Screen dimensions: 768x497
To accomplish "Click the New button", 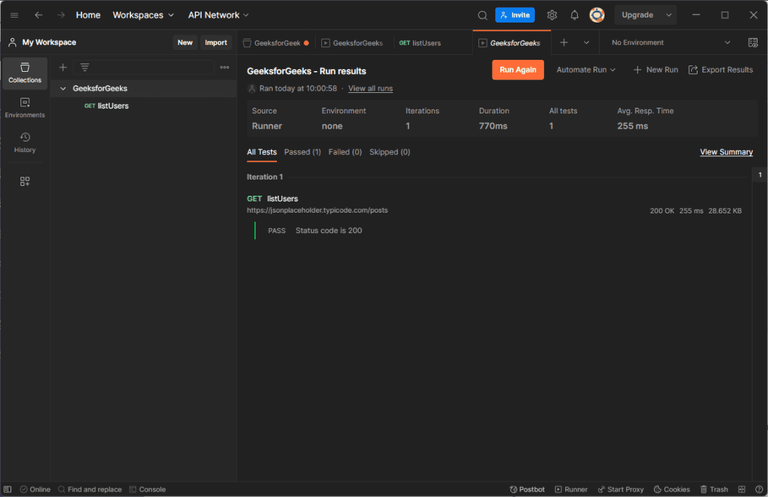I will [185, 43].
